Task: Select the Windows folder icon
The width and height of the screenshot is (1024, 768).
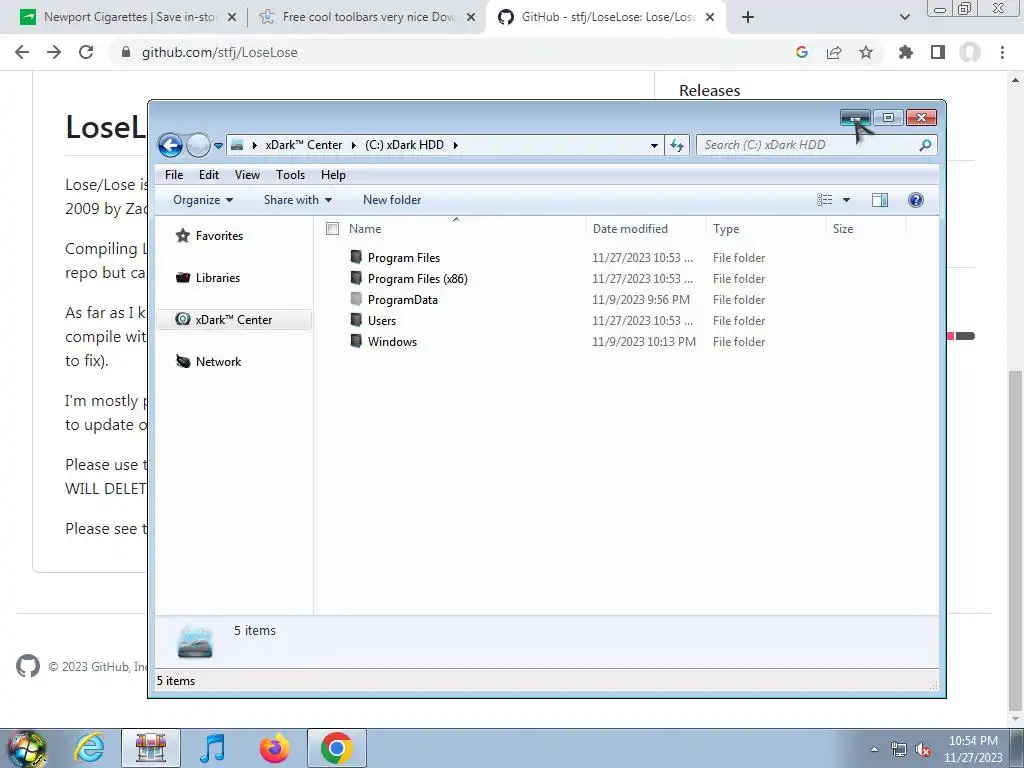Action: point(356,340)
